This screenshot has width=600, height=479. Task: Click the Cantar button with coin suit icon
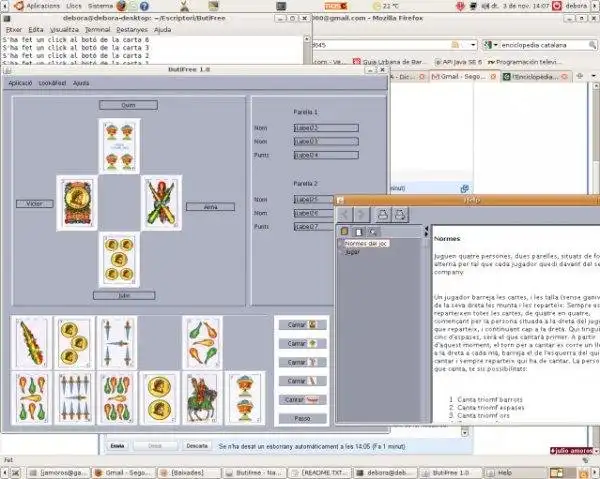302,325
